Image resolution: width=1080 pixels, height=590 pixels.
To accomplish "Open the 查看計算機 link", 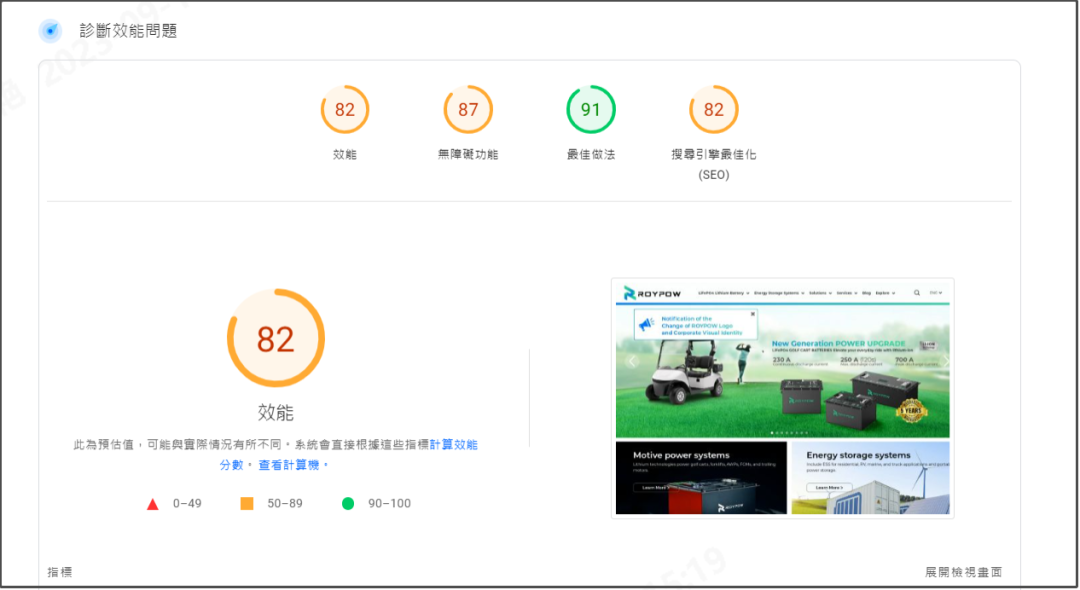I will pyautogui.click(x=292, y=465).
